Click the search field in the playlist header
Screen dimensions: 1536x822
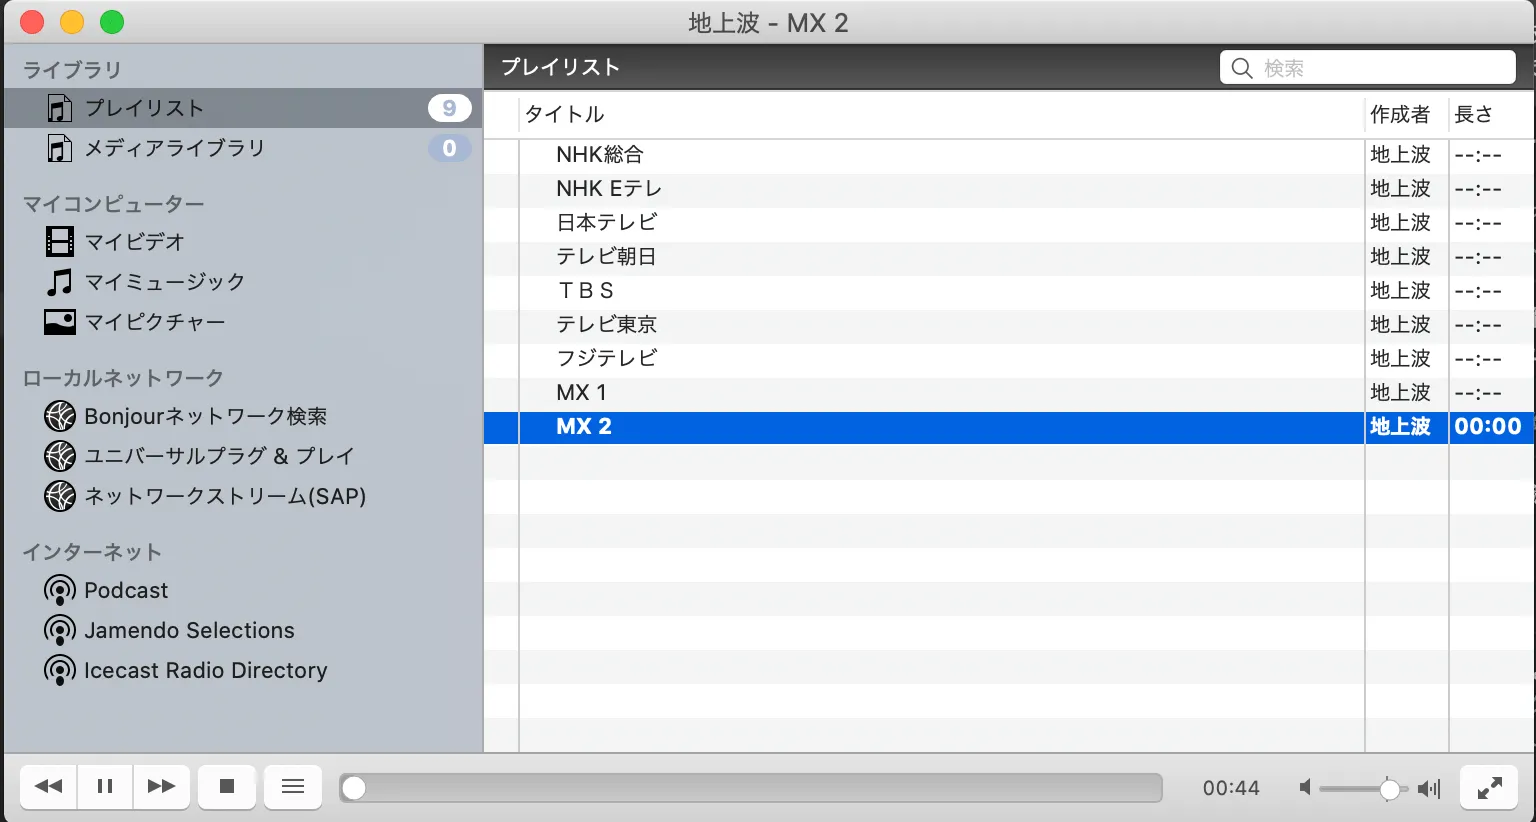(x=1380, y=68)
